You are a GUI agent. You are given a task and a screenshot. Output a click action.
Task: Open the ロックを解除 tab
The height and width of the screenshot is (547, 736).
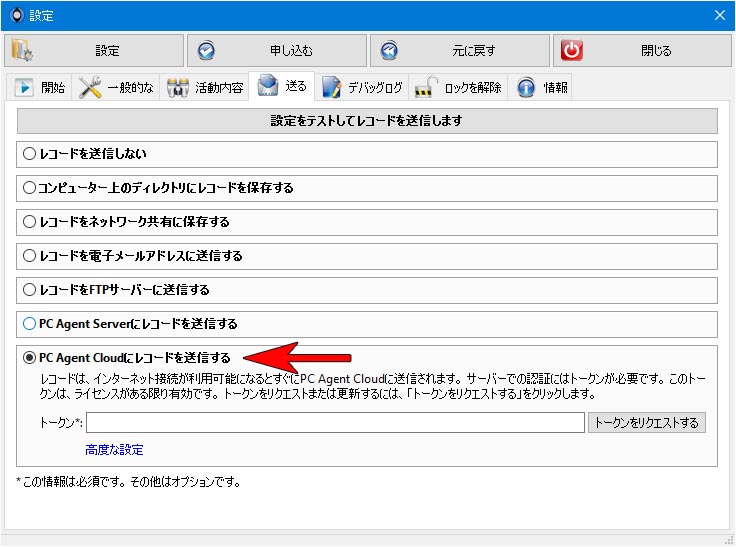[x=458, y=87]
